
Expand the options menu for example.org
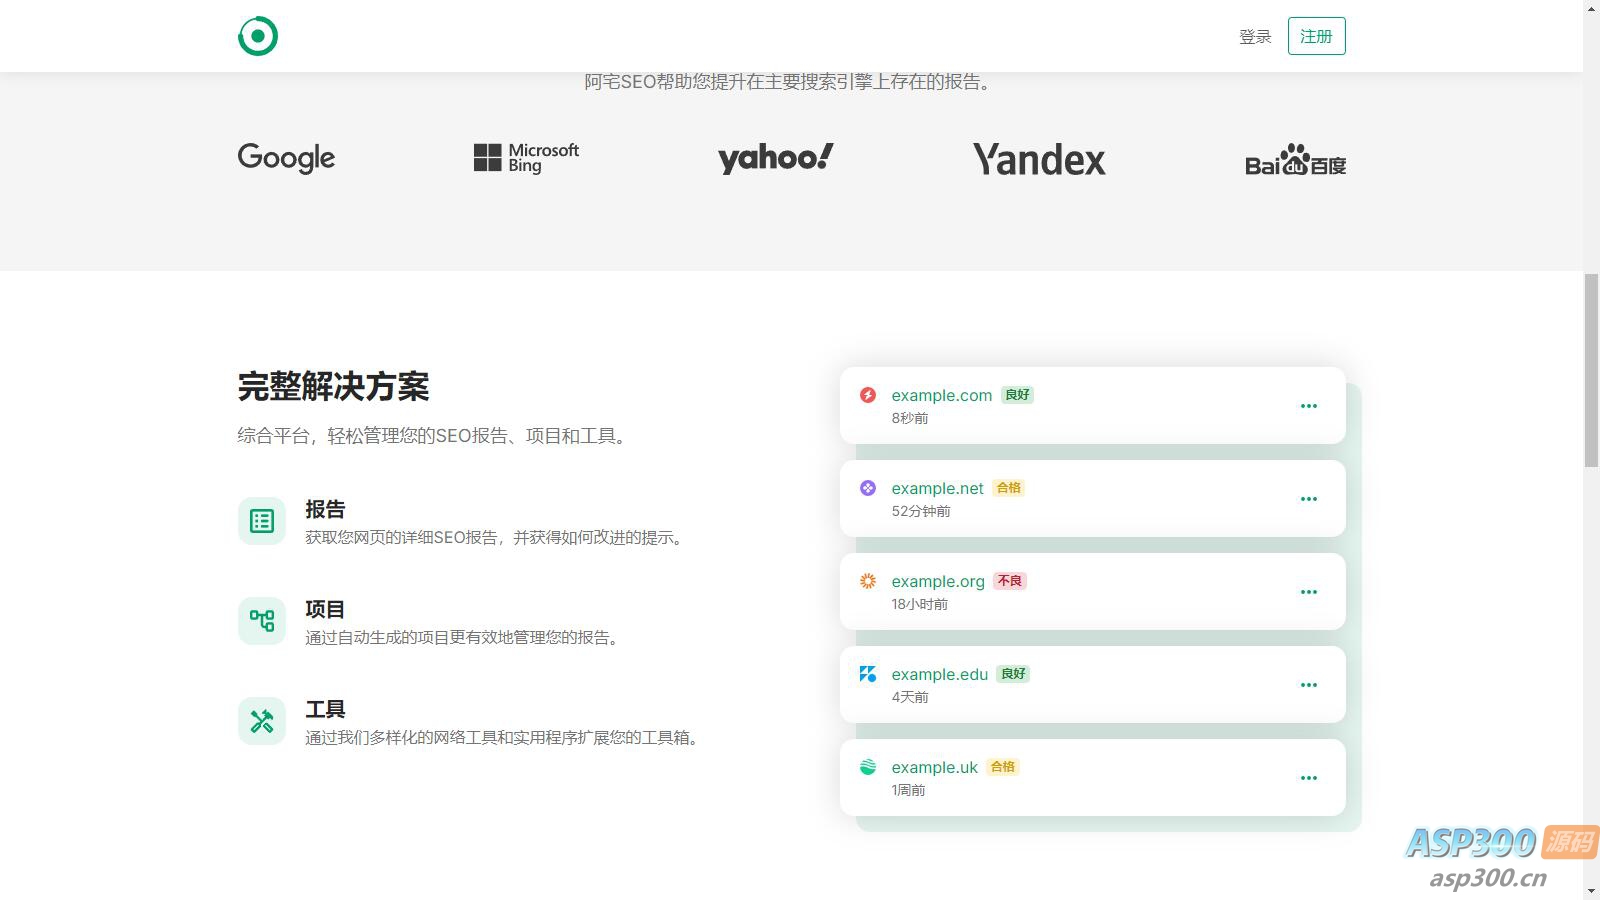[1308, 592]
